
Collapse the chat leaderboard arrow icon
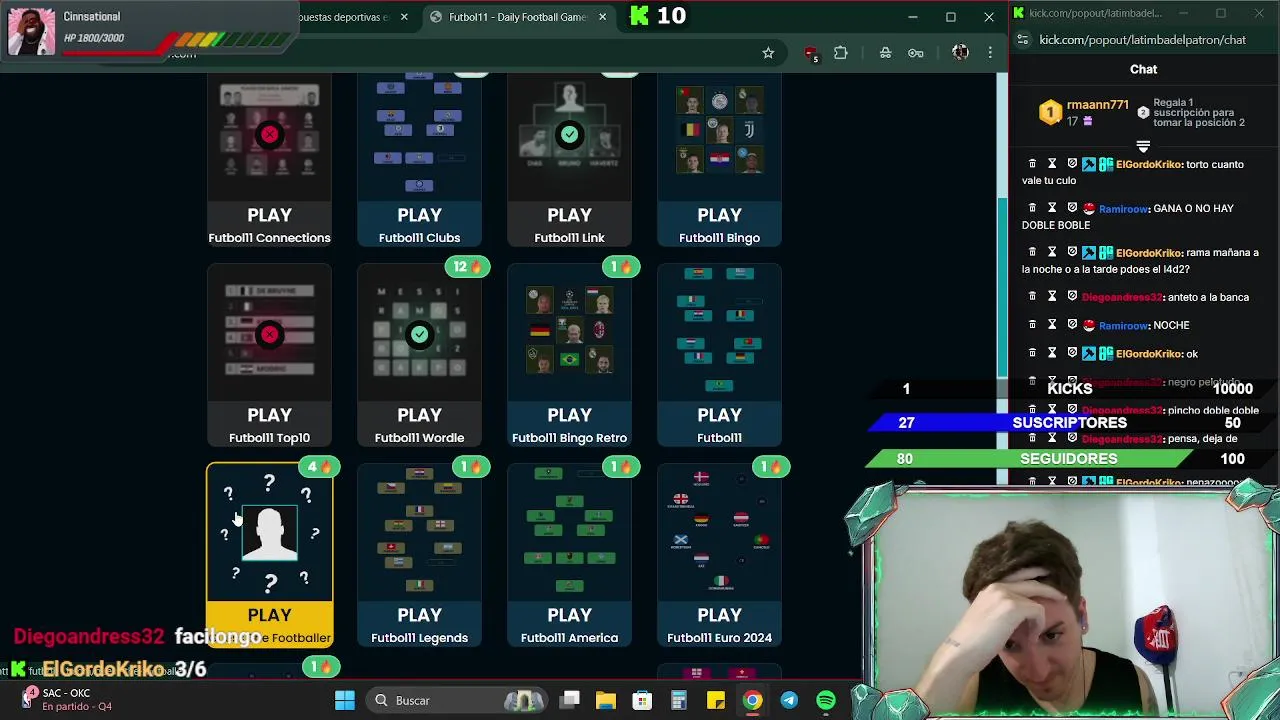point(1143,146)
